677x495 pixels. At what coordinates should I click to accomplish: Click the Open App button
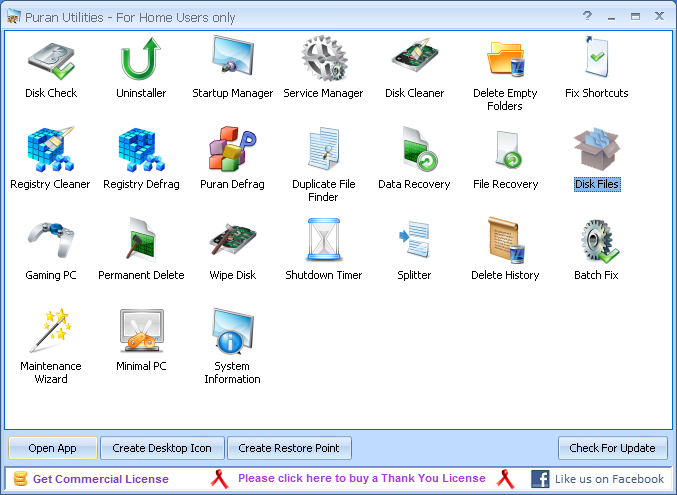[x=53, y=448]
